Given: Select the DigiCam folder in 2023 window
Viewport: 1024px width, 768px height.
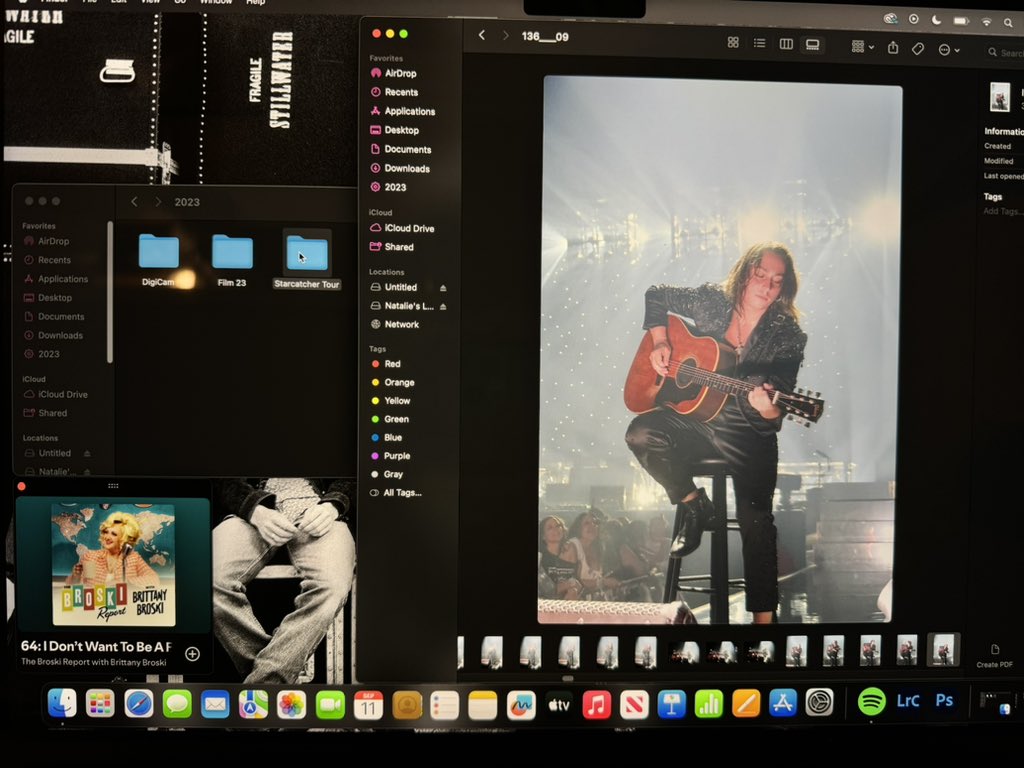Looking at the screenshot, I should pyautogui.click(x=158, y=260).
